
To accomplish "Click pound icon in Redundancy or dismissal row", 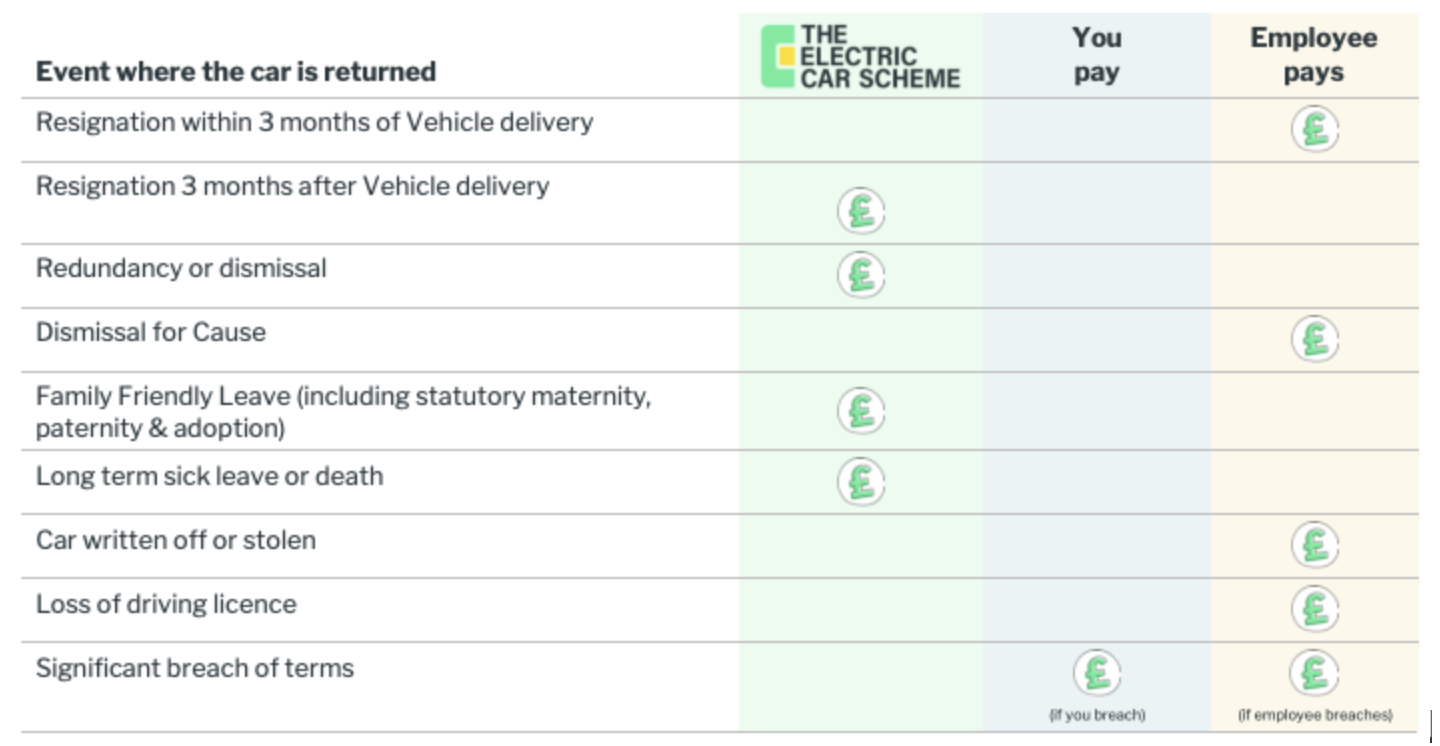I will coord(861,274).
